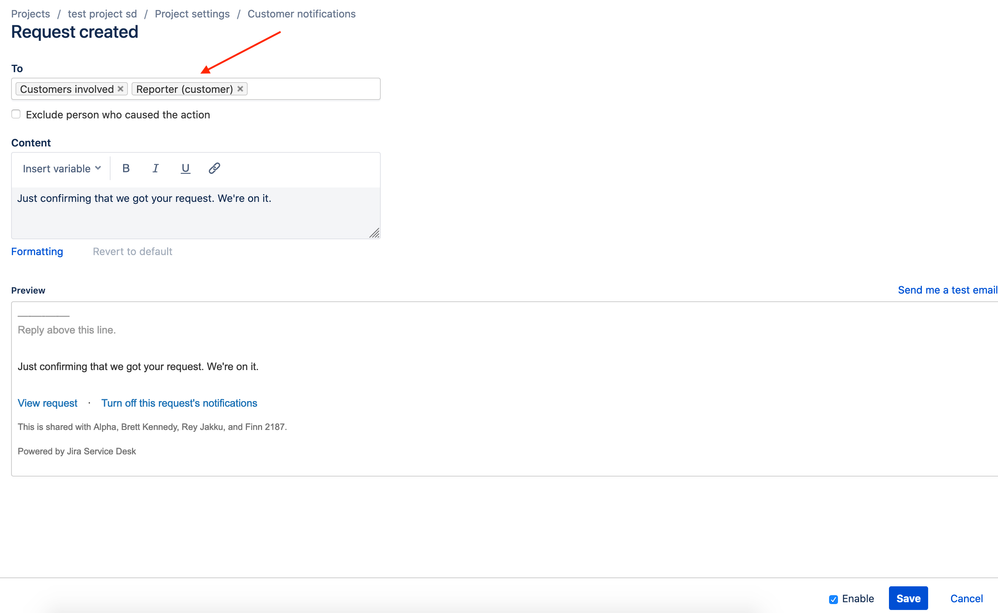Click Send me a test email
The width and height of the screenshot is (998, 613).
click(x=947, y=290)
